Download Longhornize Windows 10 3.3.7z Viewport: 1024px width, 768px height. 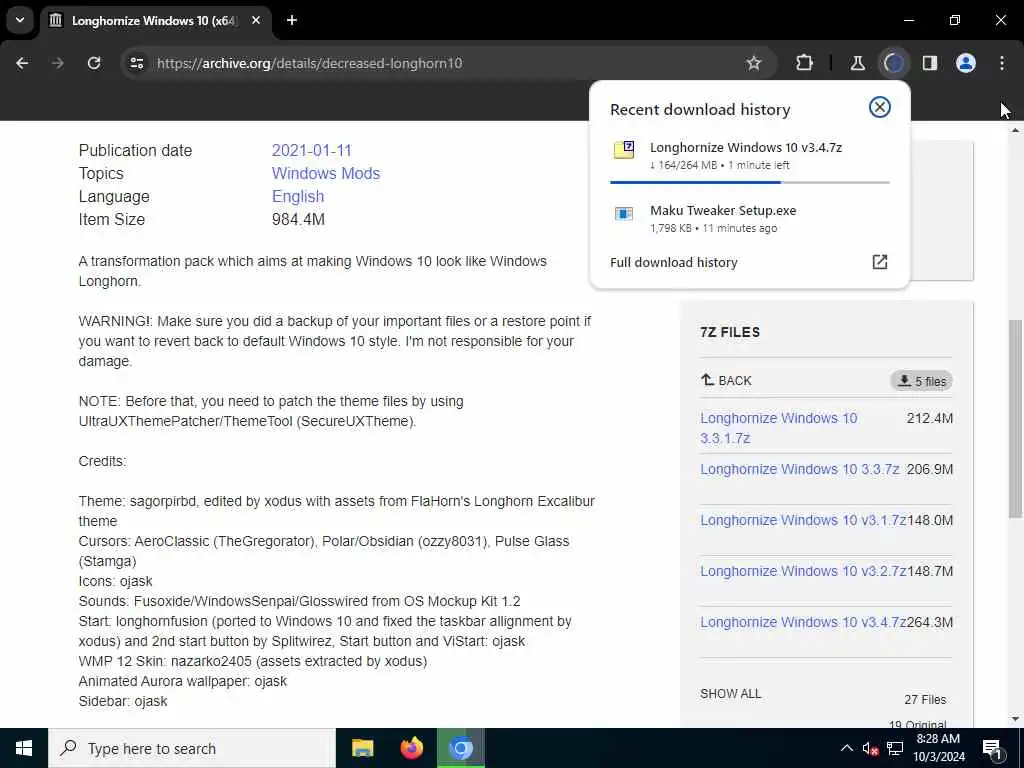(x=799, y=469)
